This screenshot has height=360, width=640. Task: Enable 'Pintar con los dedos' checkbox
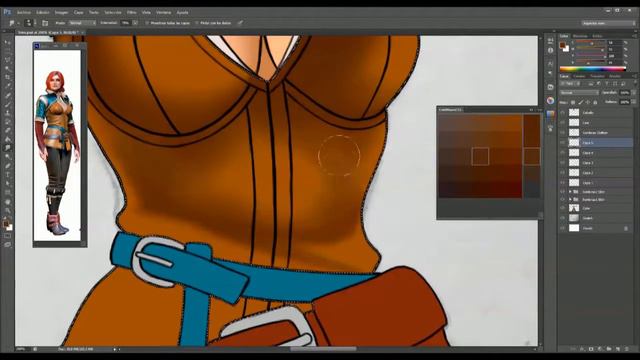click(196, 23)
